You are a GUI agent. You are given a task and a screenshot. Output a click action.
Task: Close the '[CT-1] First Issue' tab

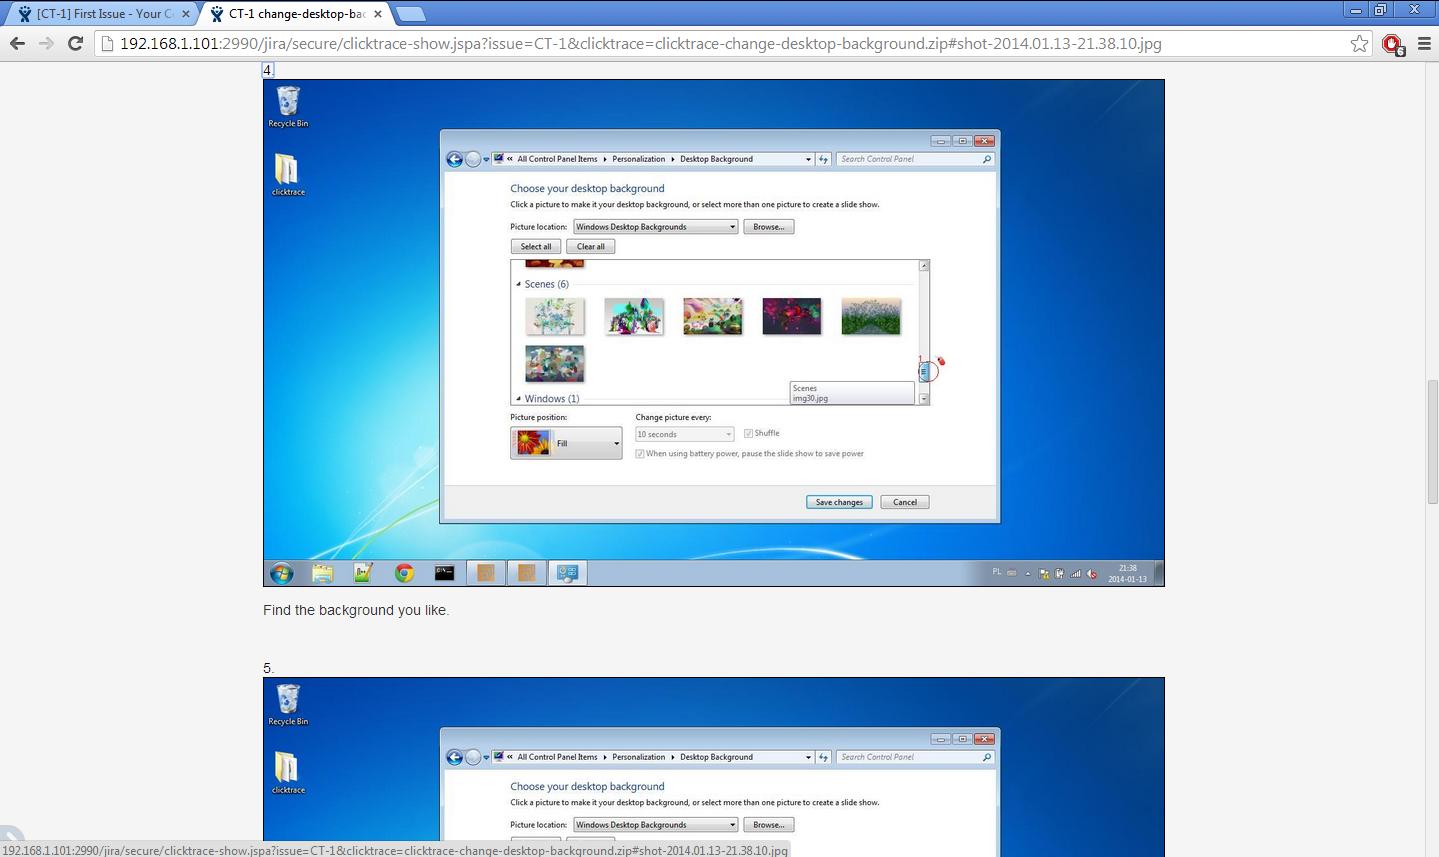tap(185, 14)
